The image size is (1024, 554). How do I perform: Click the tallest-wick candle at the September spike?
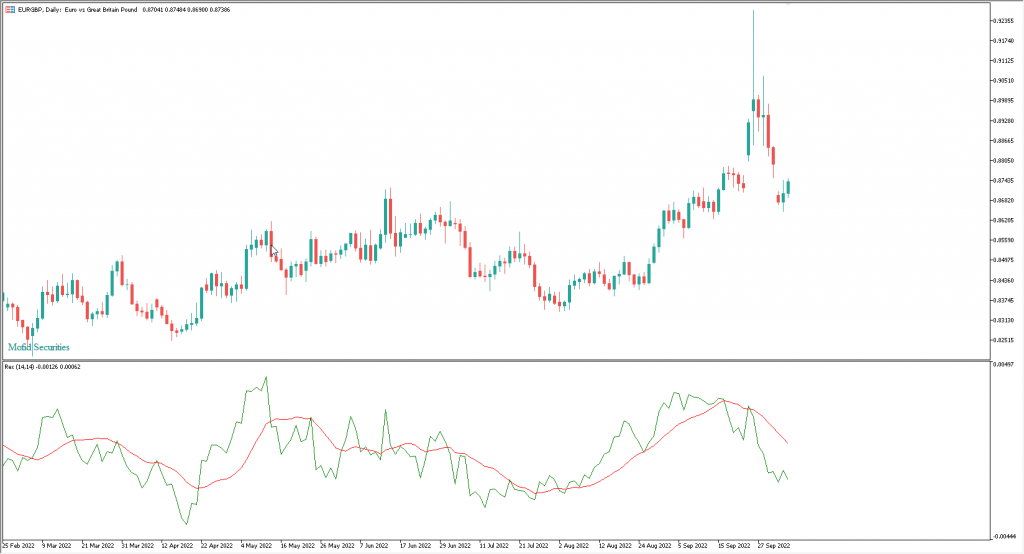(x=753, y=105)
